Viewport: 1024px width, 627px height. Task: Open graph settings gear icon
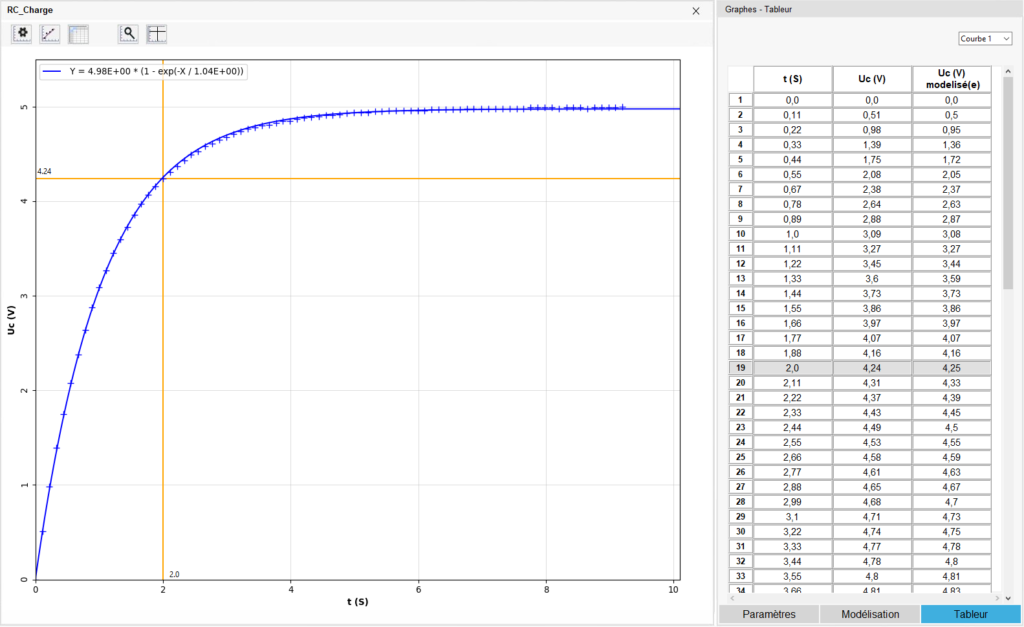22,33
